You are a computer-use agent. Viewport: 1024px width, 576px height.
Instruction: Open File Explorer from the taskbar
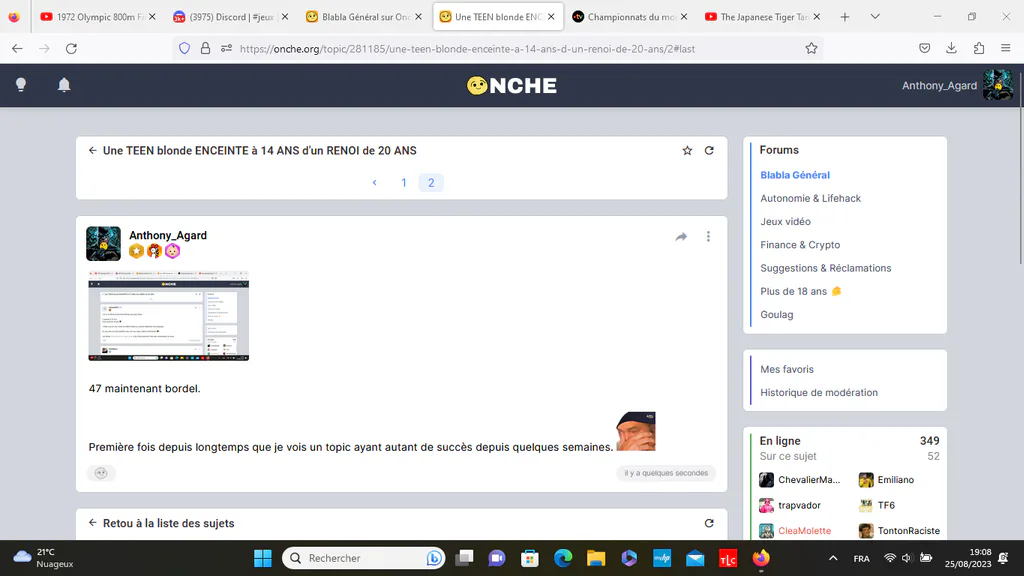coord(596,558)
